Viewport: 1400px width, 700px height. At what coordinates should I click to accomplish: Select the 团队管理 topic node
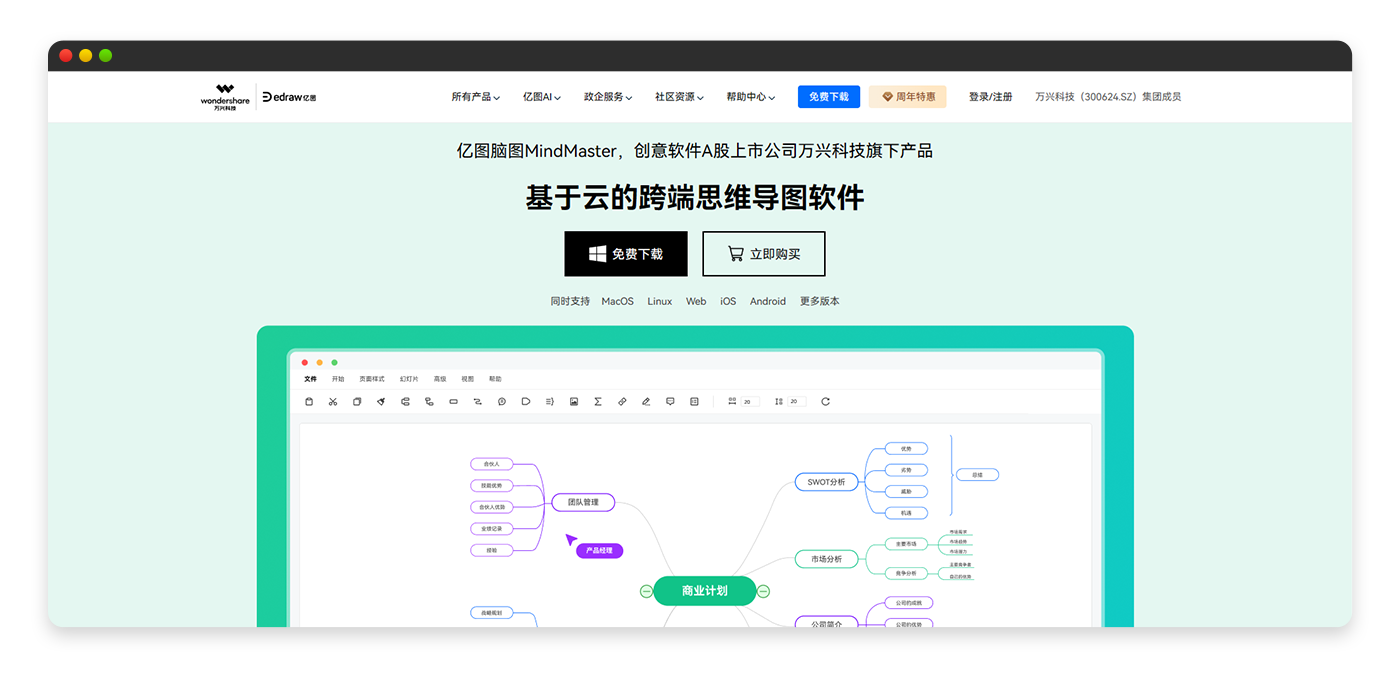[583, 502]
